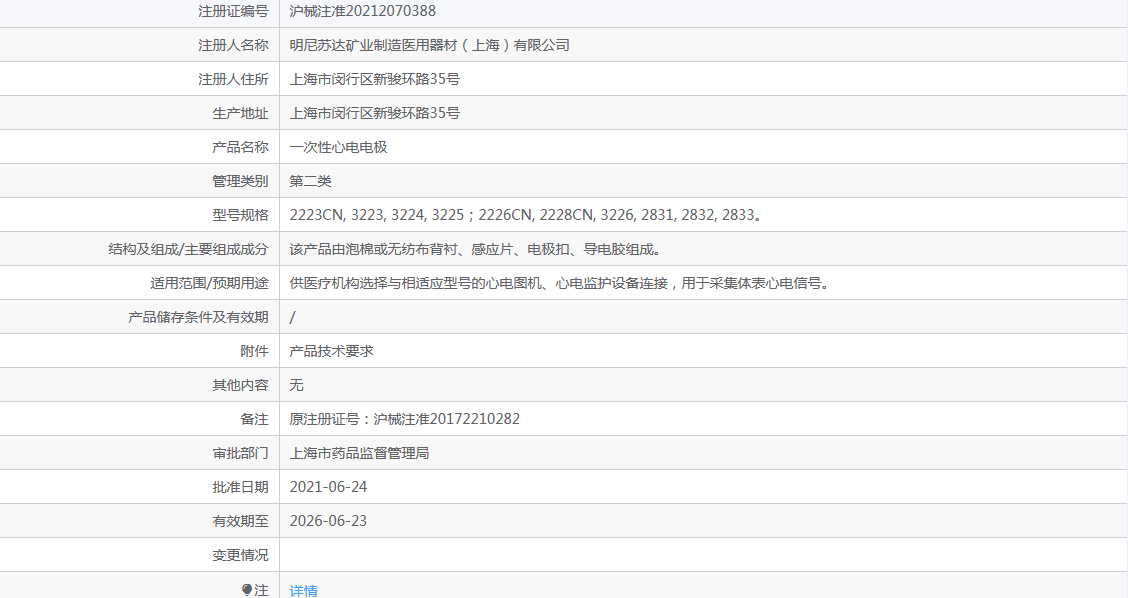Click the 结构及组成/主要组成成分 label
The image size is (1128, 598).
tap(188, 249)
